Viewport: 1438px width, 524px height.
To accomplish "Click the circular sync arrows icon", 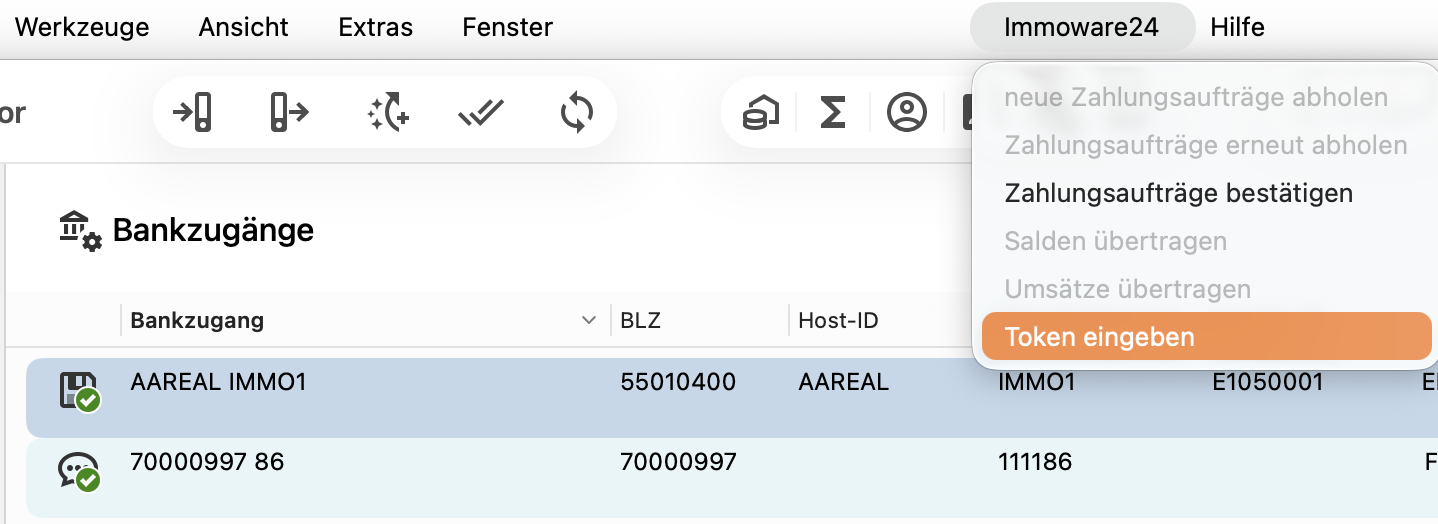I will (577, 112).
